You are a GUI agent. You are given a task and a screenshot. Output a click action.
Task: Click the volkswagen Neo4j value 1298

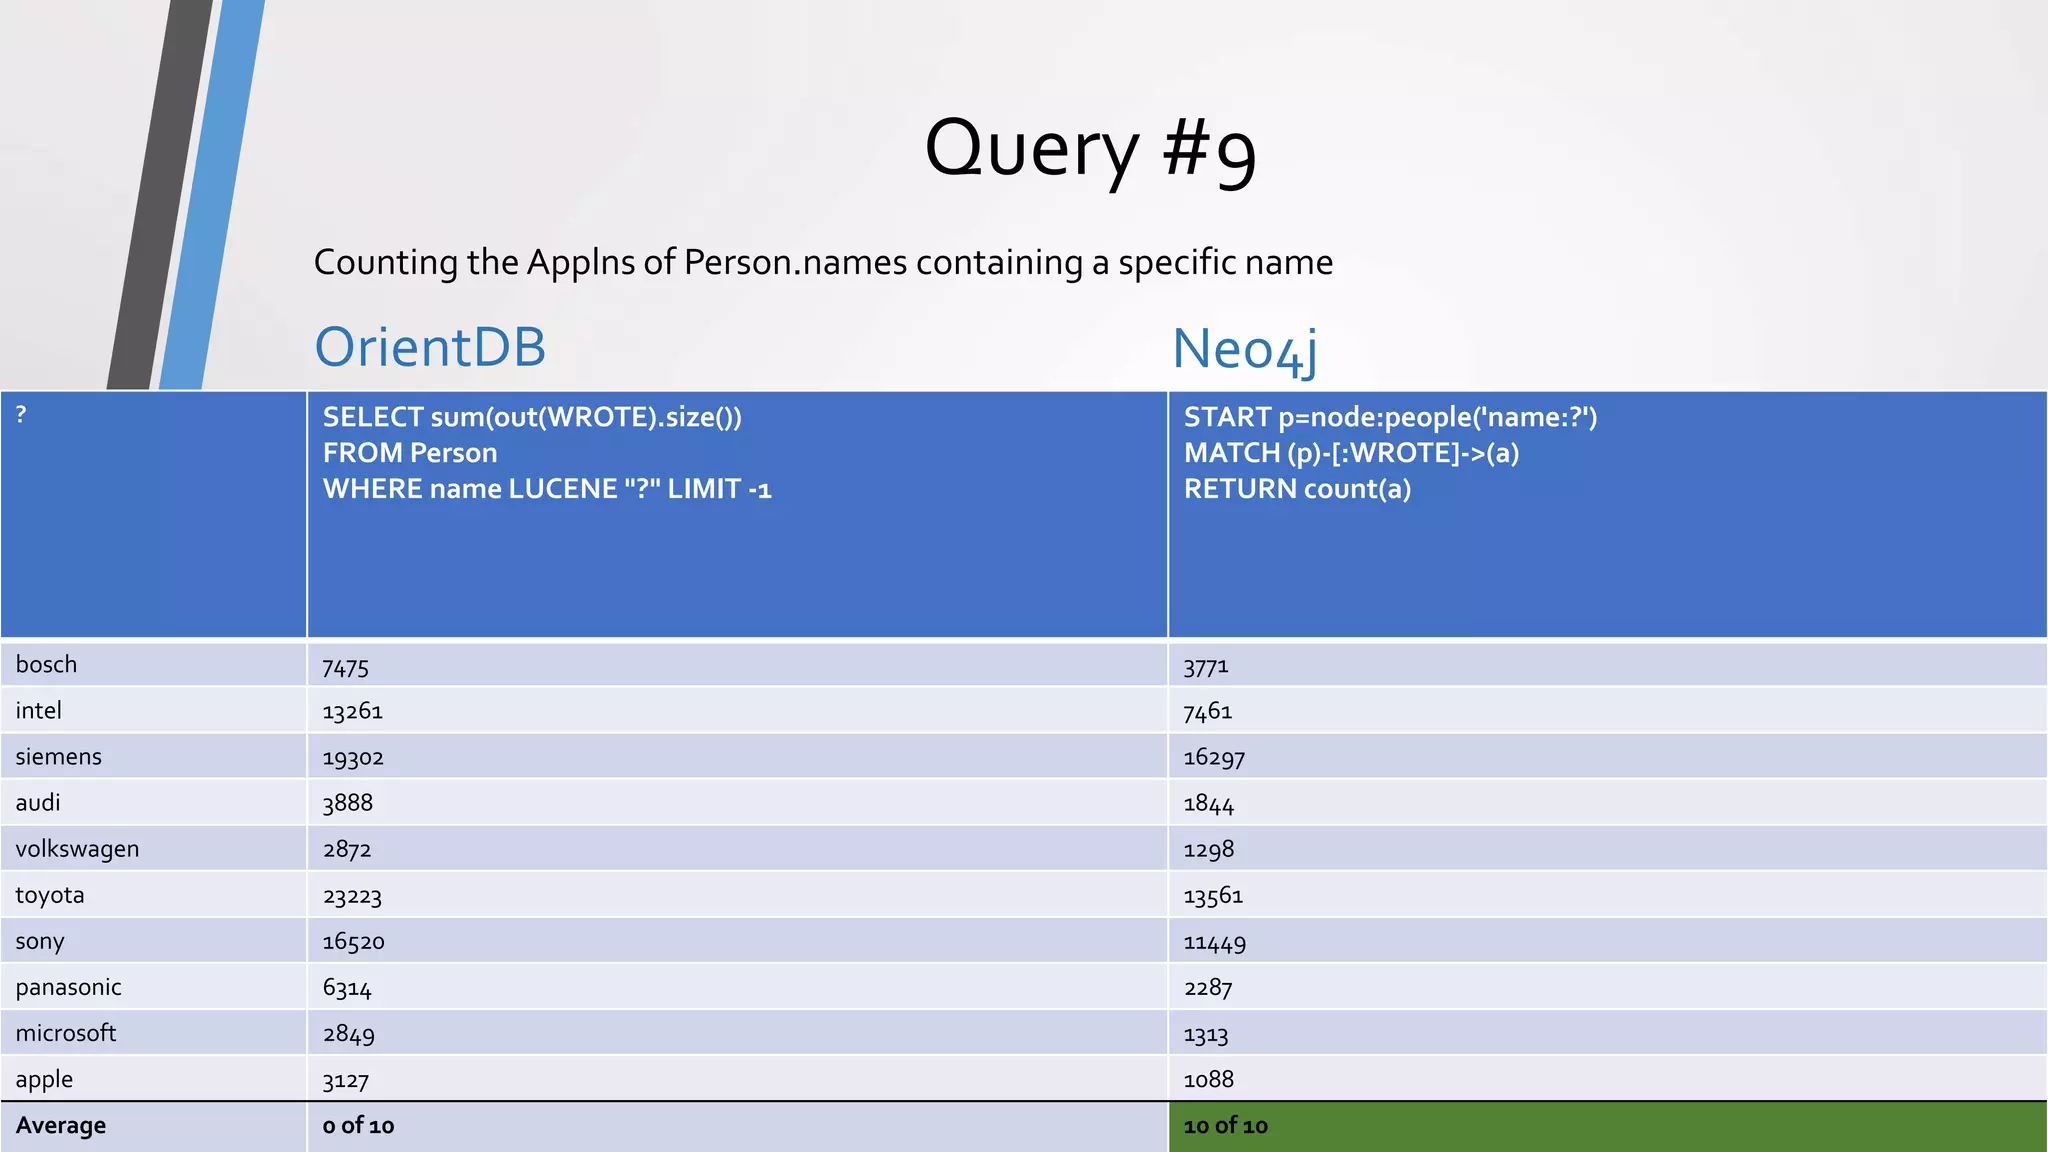coord(1208,850)
